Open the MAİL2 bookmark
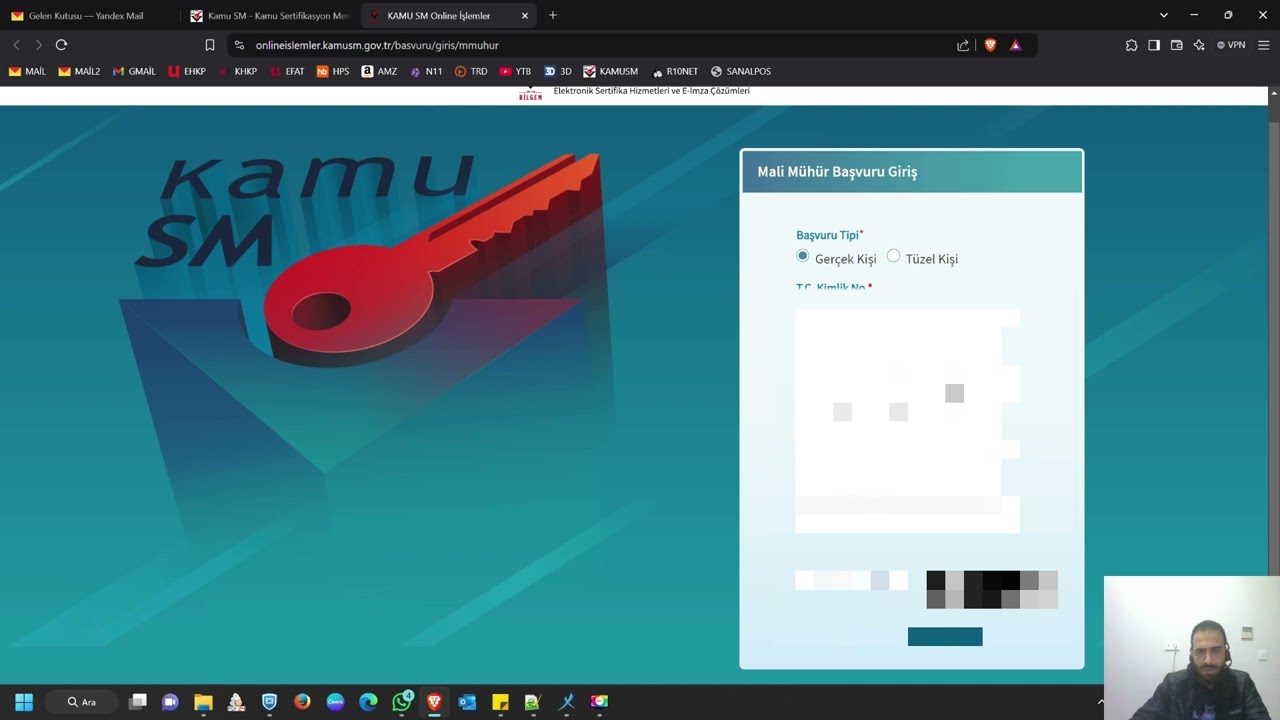Viewport: 1280px width, 720px height. 79,72
